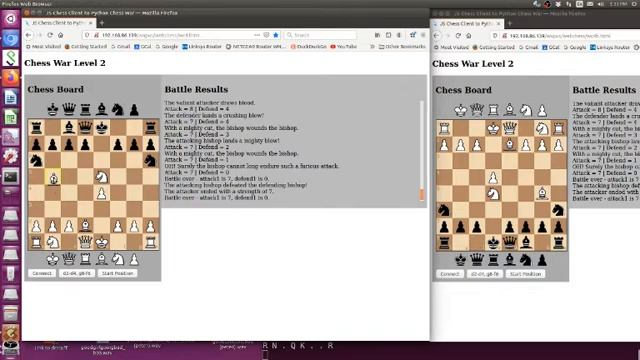640x360 pixels.
Task: Select black knight on h6, left board
Action: pos(151,161)
